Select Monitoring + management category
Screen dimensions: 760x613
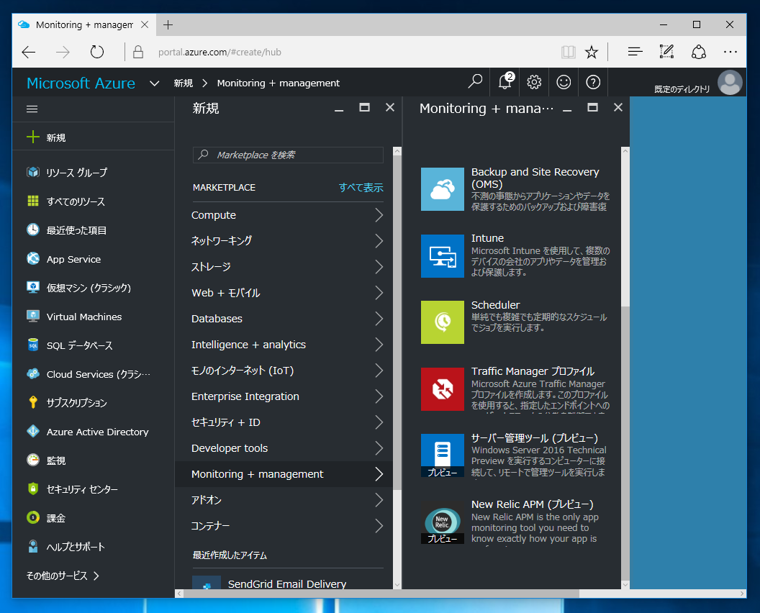(x=284, y=474)
